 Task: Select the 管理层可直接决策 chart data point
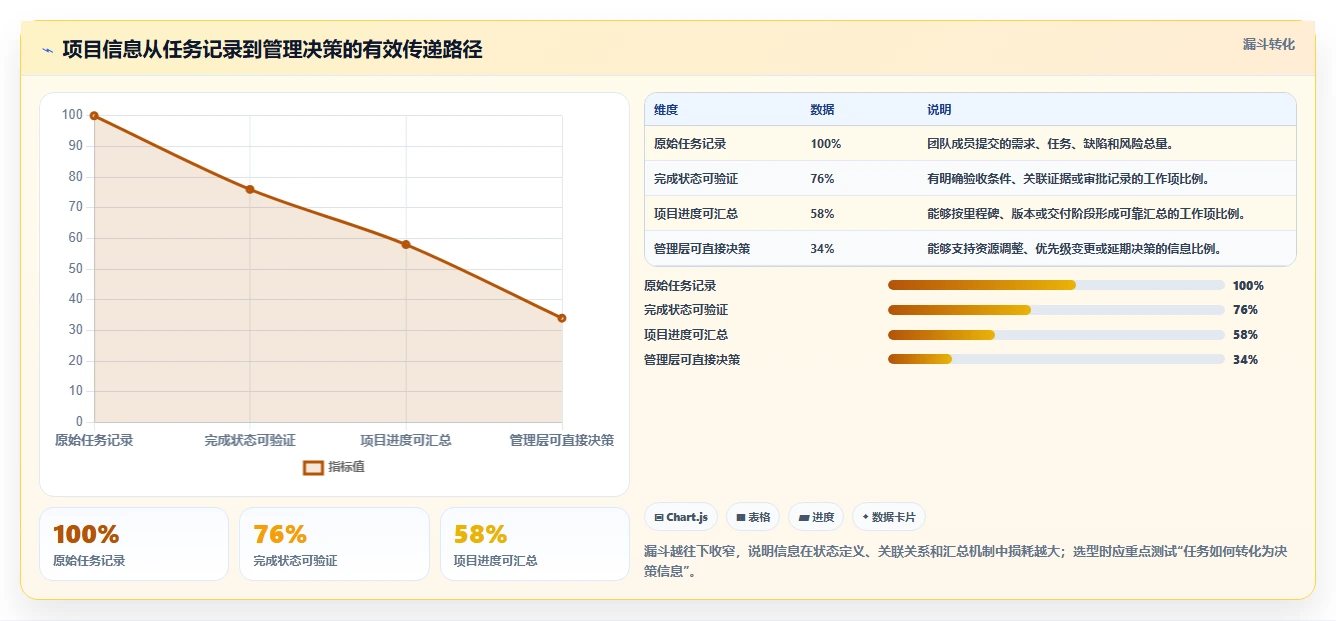[562, 318]
